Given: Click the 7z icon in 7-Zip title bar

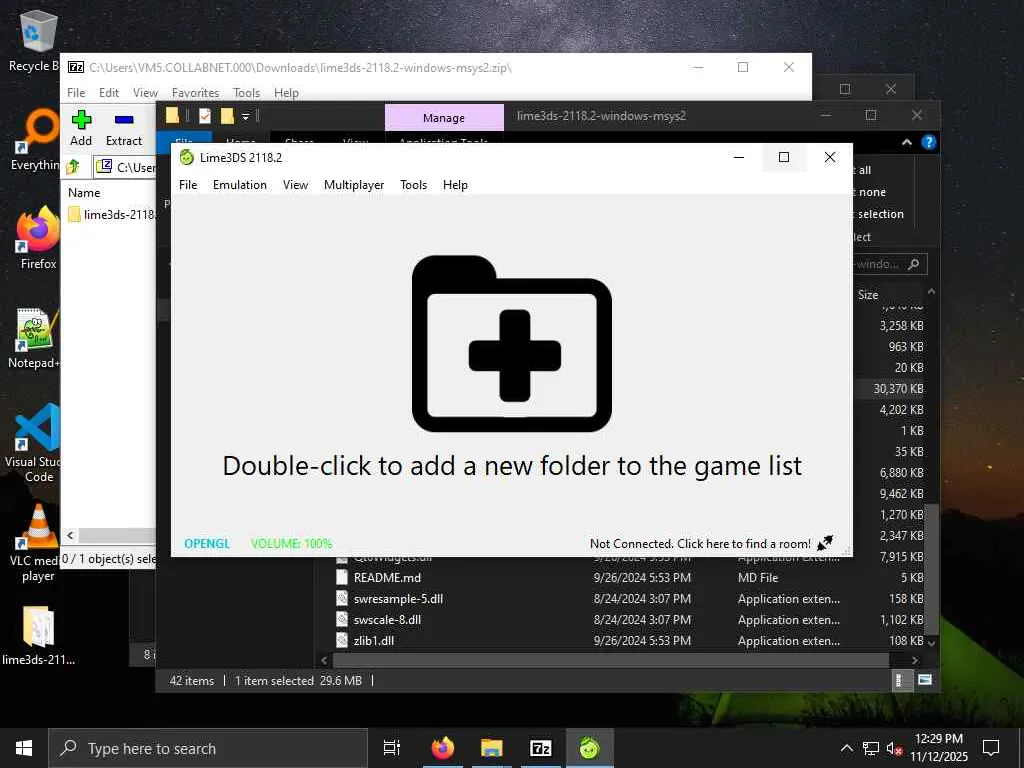Looking at the screenshot, I should (x=76, y=67).
